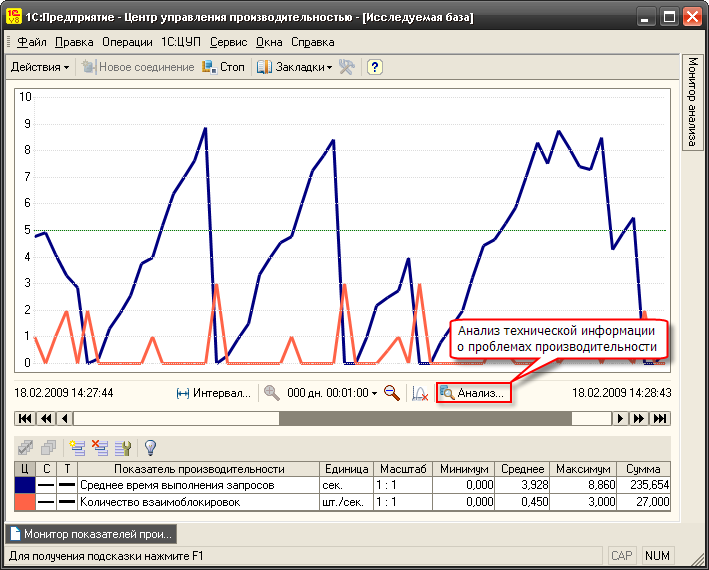The width and height of the screenshot is (709, 570).
Task: Step fast forward on the timeline
Action: [x=639, y=419]
